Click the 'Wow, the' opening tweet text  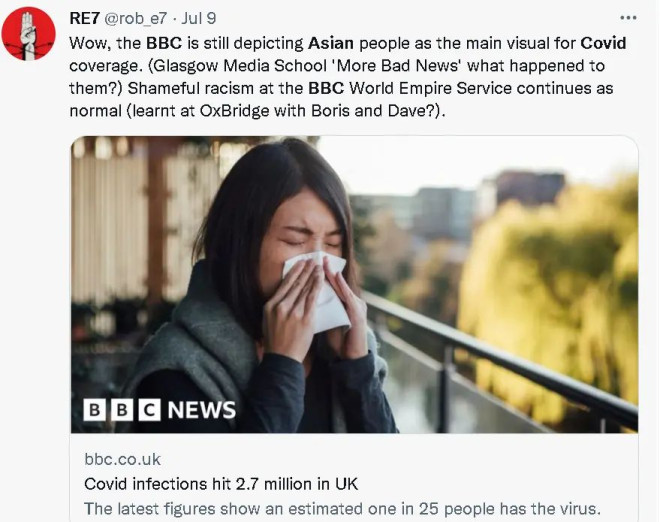coord(105,43)
